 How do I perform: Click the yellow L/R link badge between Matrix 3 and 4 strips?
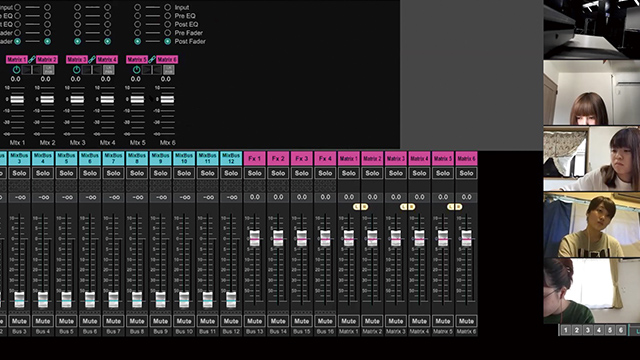[407, 207]
